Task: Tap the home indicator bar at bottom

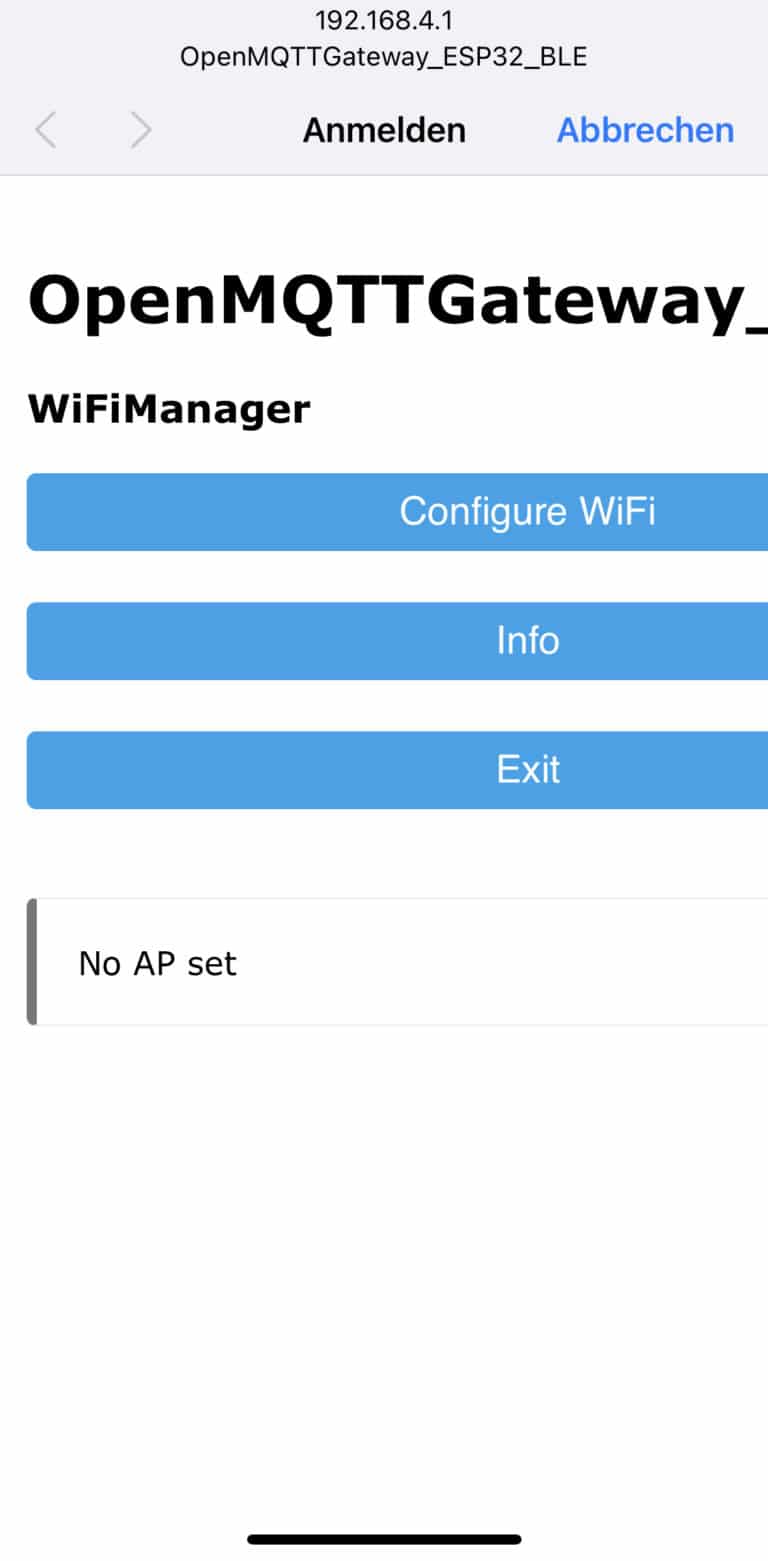Action: tap(384, 1540)
